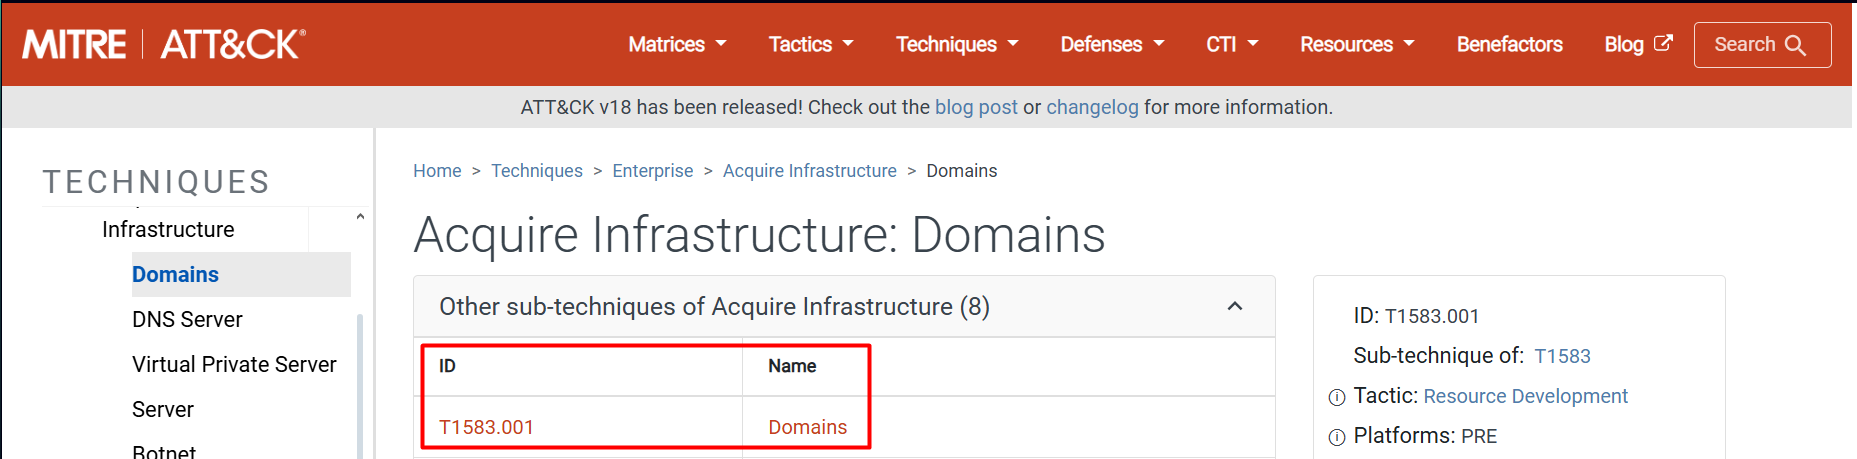Screen dimensions: 1857x459
Task: Click the TECHNIQUES sidebar heading
Action: click(x=156, y=182)
